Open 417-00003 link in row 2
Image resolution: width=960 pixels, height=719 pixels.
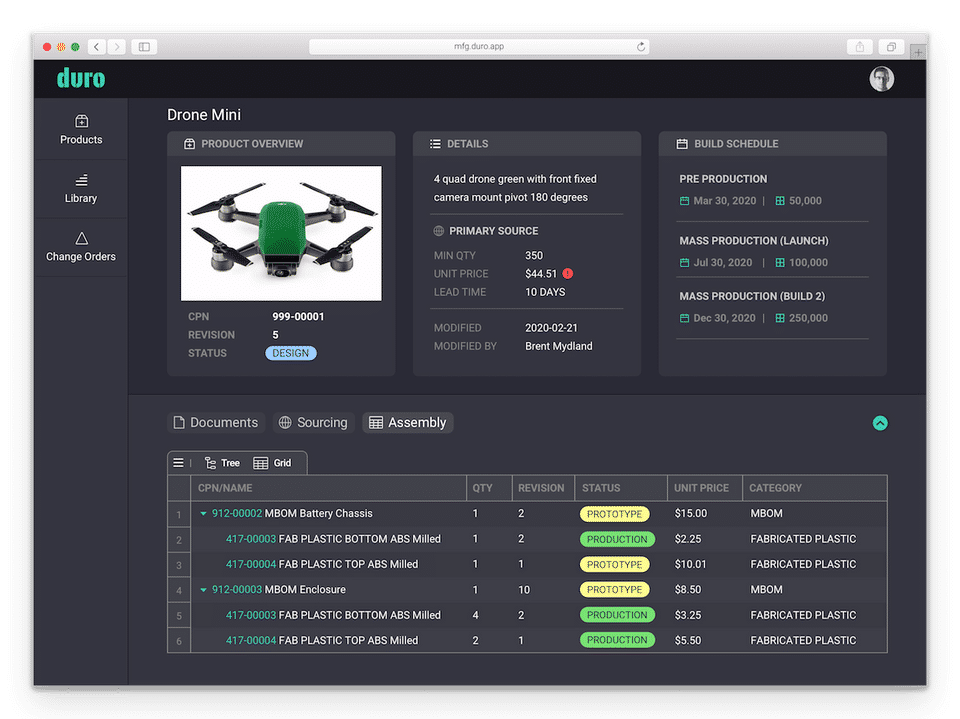click(x=251, y=539)
